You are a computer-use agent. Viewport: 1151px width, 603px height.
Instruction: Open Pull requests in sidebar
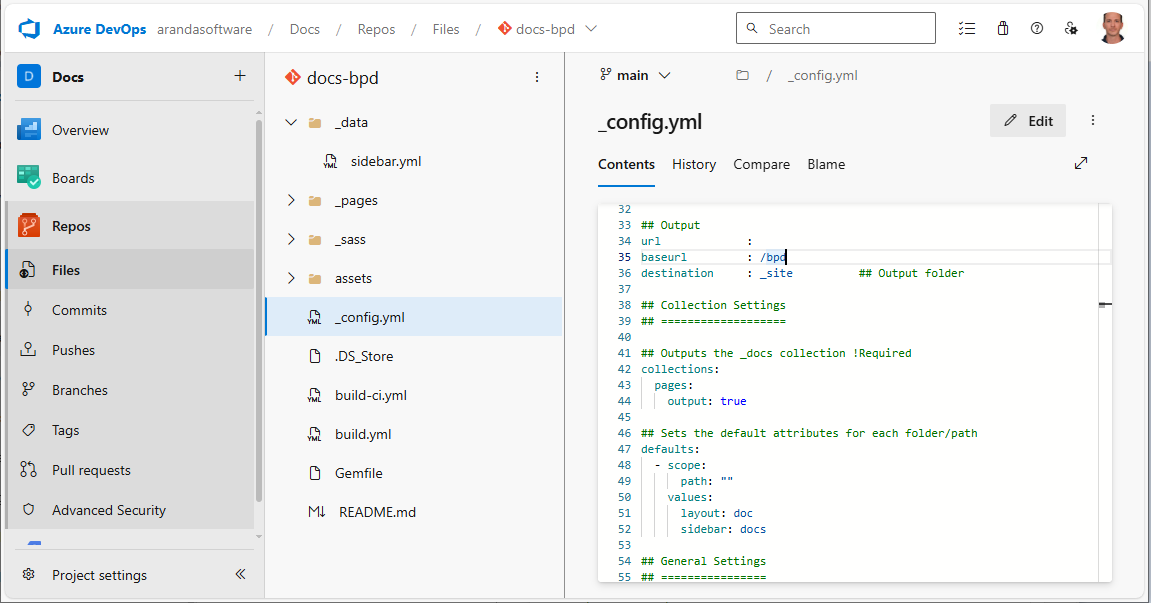pos(91,470)
